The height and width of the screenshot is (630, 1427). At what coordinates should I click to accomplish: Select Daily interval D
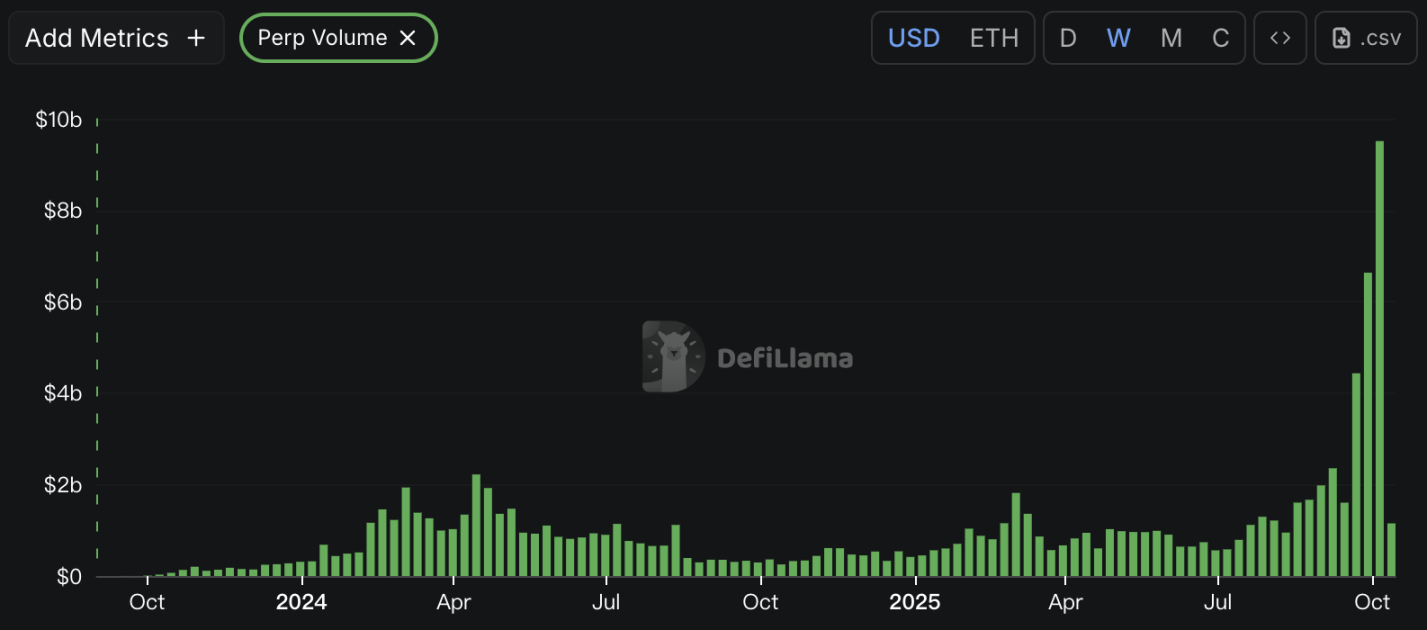1068,38
